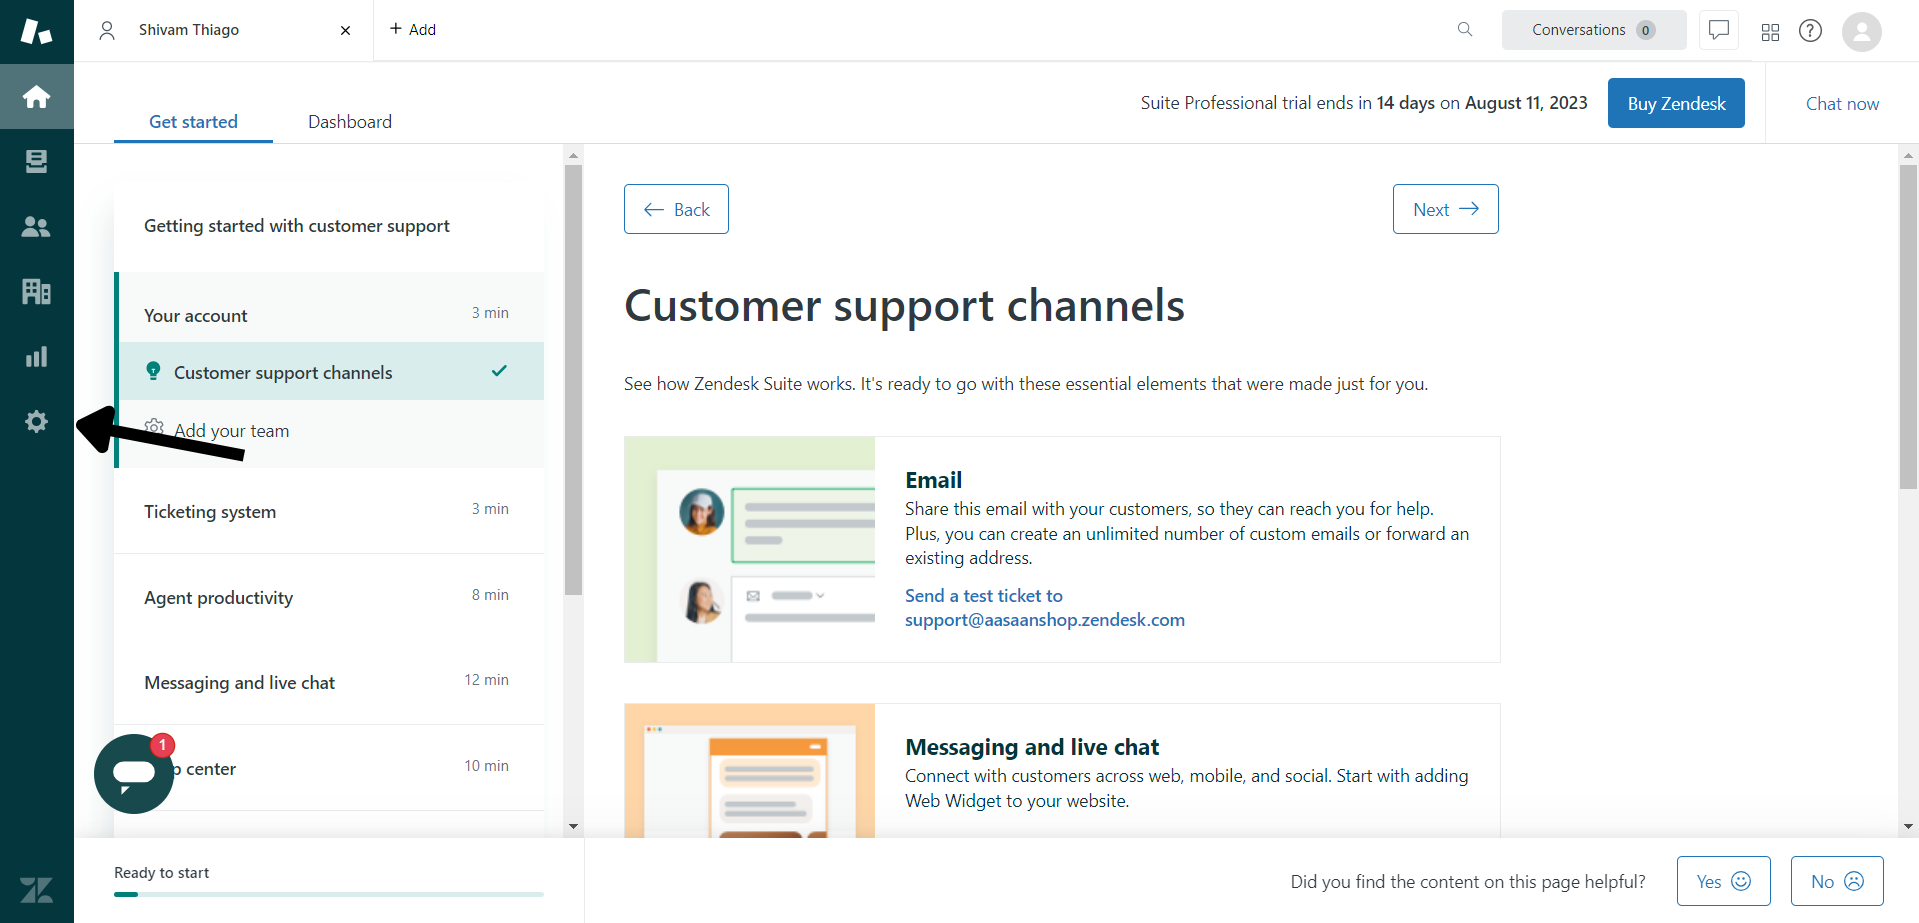Open the chat bubble icon in top bar
The height and width of the screenshot is (923, 1919).
click(1719, 30)
